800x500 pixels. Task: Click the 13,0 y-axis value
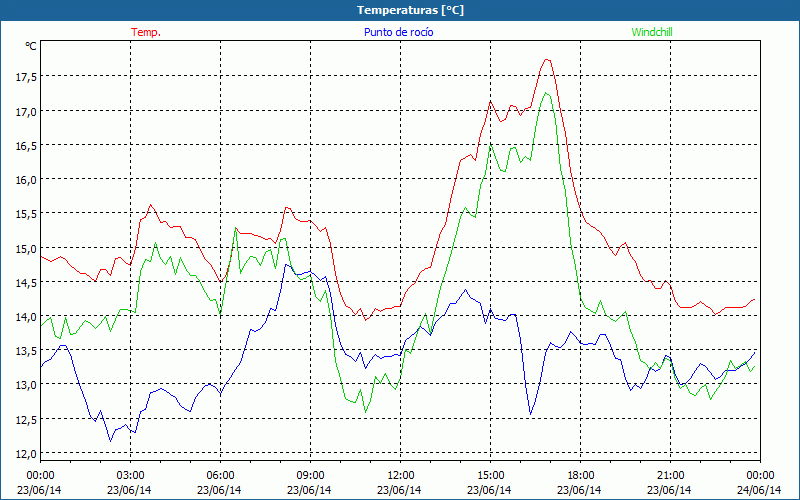pos(26,385)
